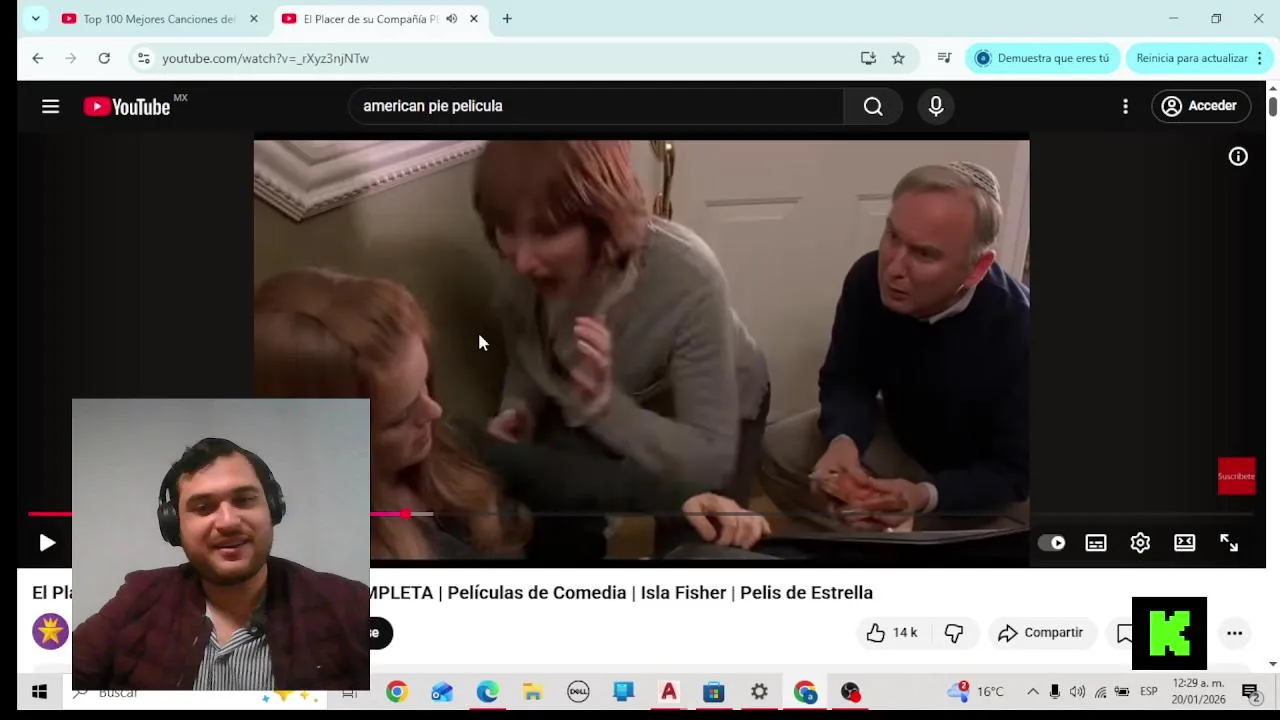This screenshot has width=1280, height=720.
Task: Dislike the video
Action: (954, 633)
